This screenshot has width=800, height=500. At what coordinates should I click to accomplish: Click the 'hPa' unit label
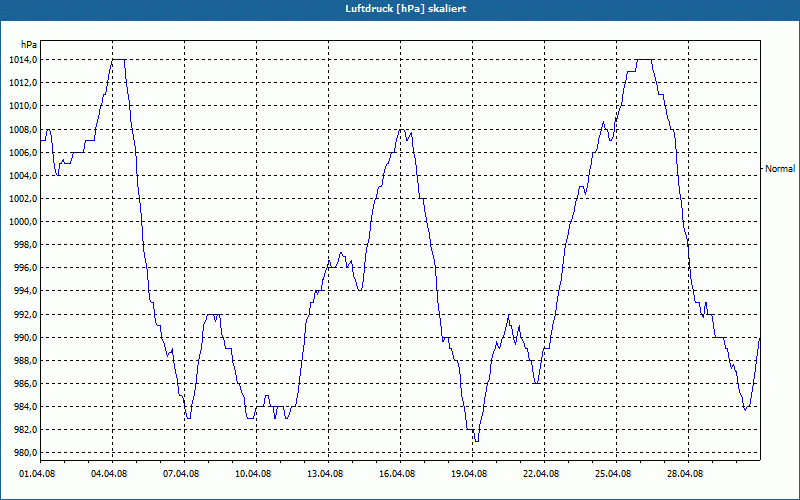tap(29, 45)
